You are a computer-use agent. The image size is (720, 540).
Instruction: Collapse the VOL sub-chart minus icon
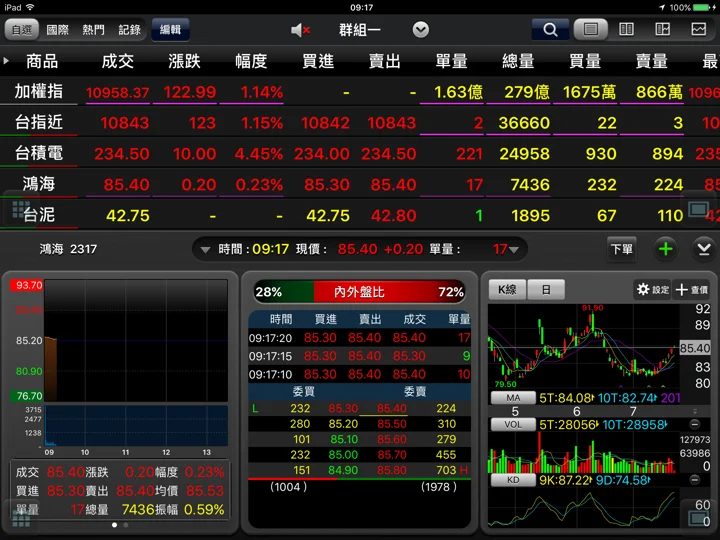click(695, 424)
